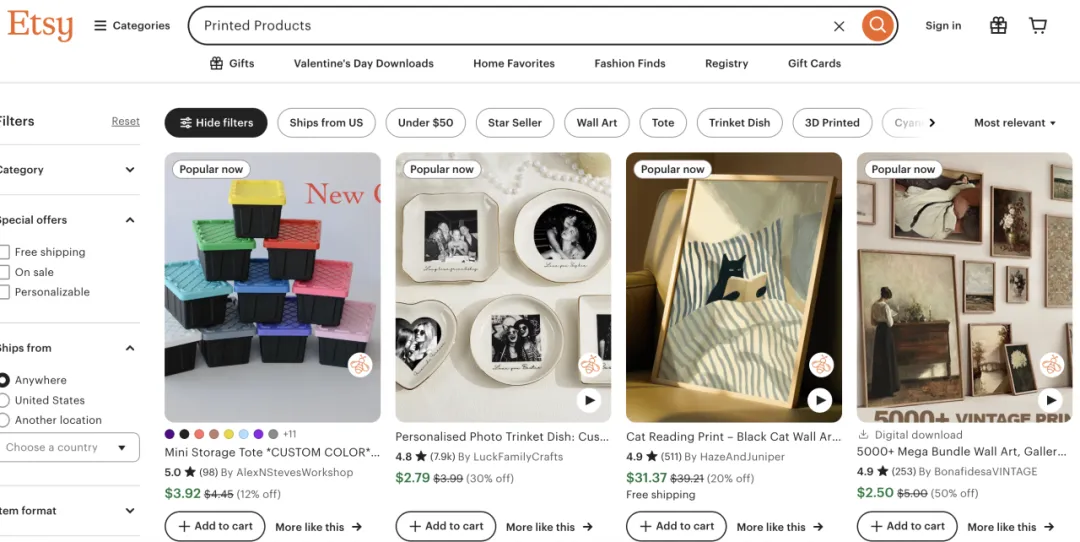Screen dimensions: 1080x542
Task: Open the Categories menu
Action: (132, 26)
